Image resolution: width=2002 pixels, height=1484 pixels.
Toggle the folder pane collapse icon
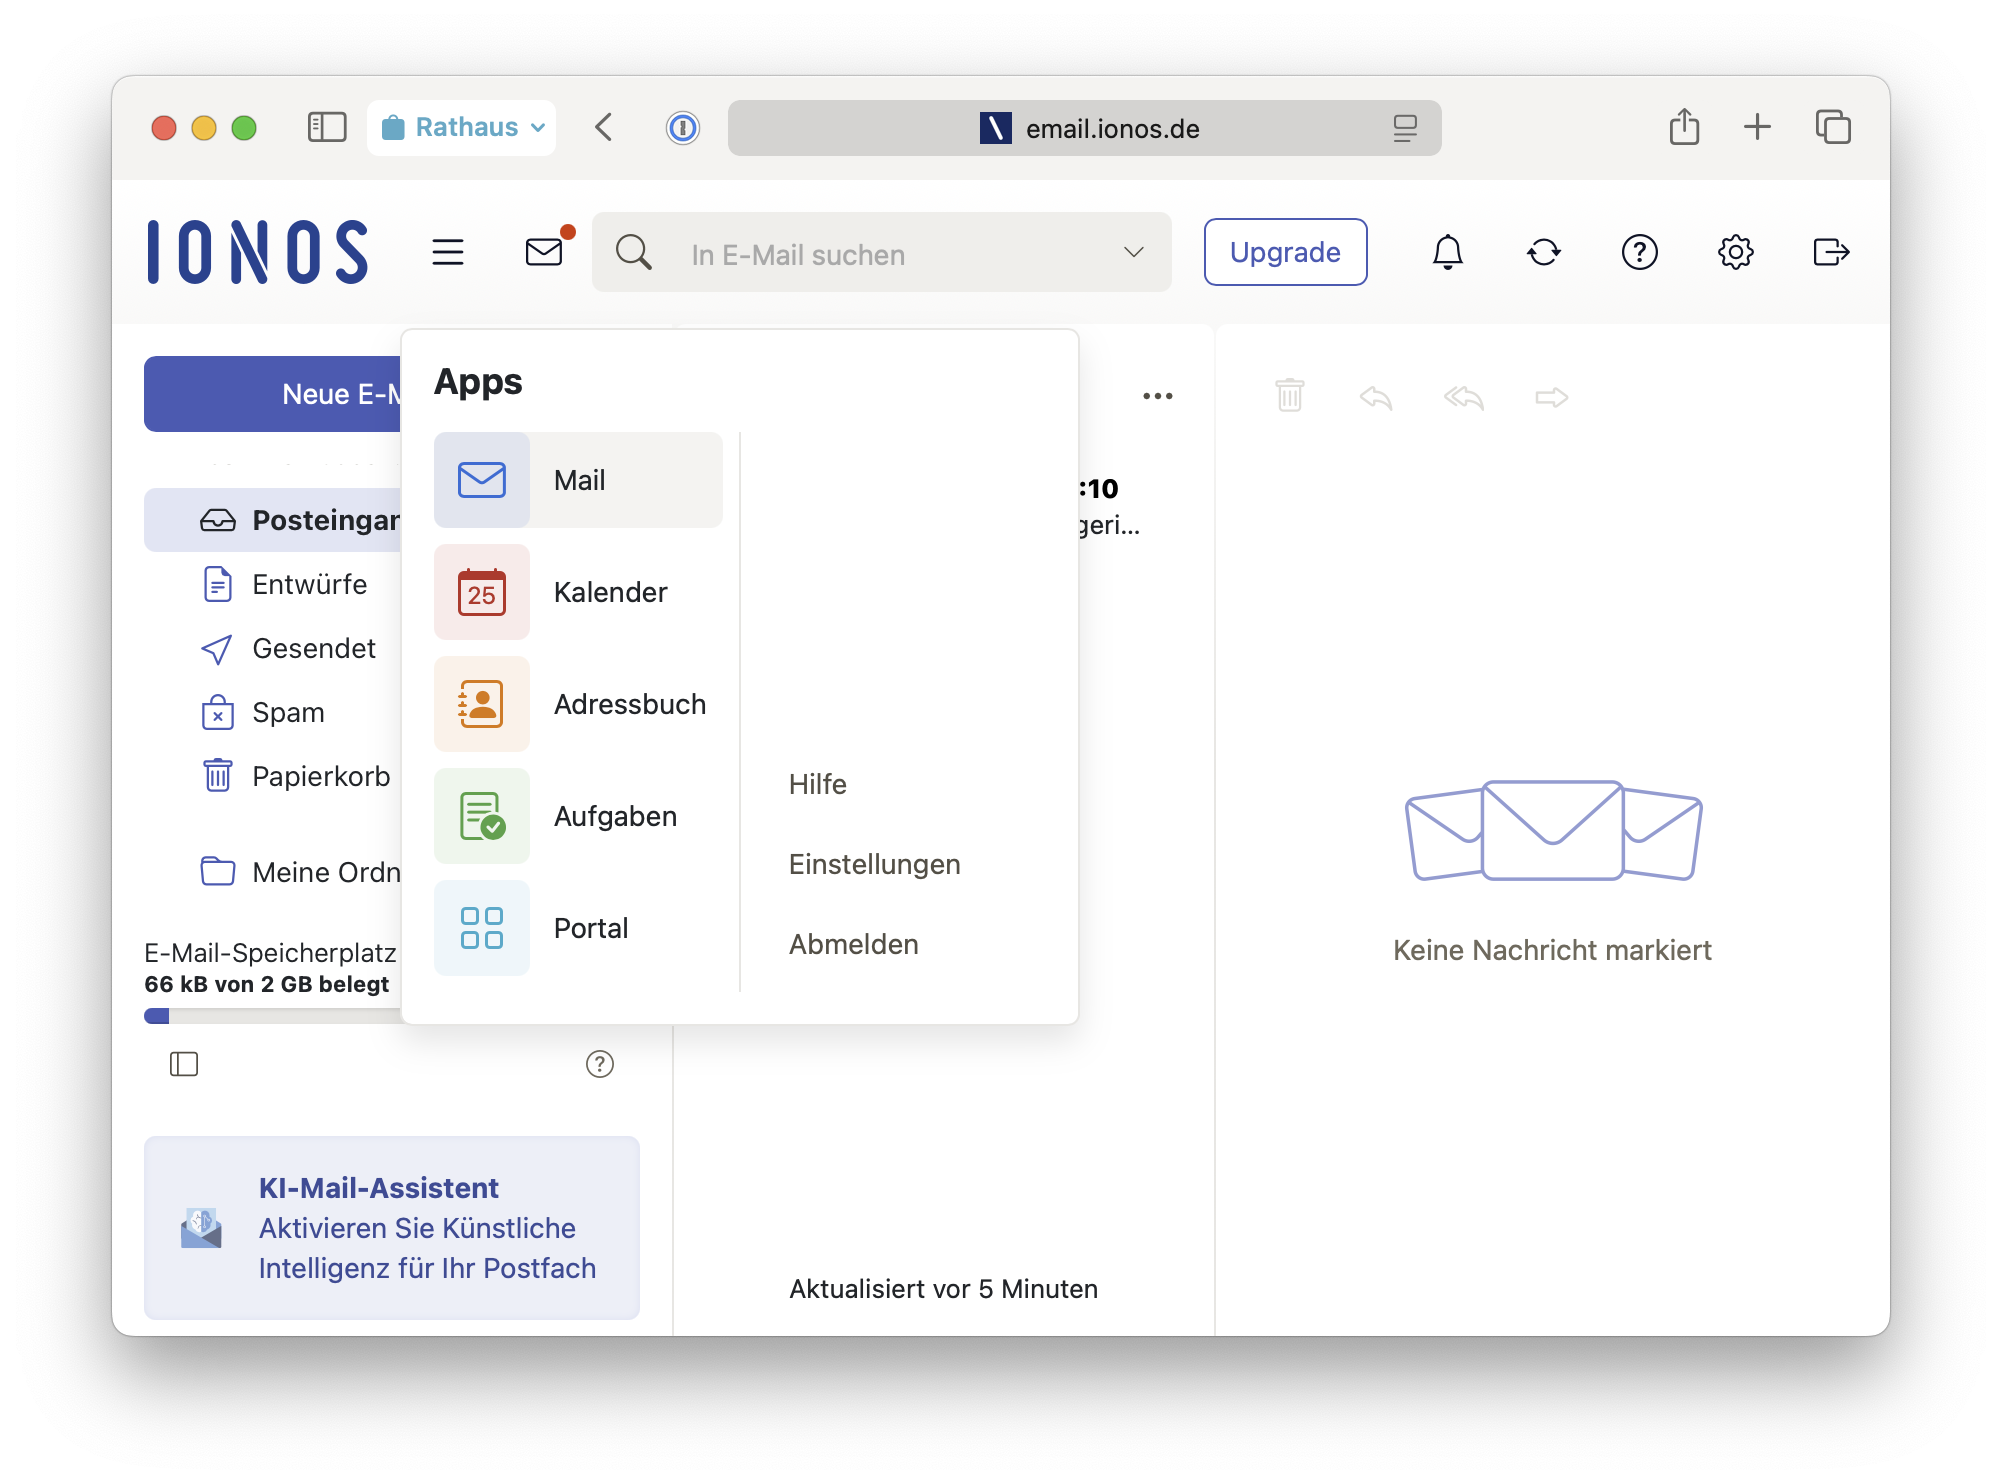tap(184, 1064)
